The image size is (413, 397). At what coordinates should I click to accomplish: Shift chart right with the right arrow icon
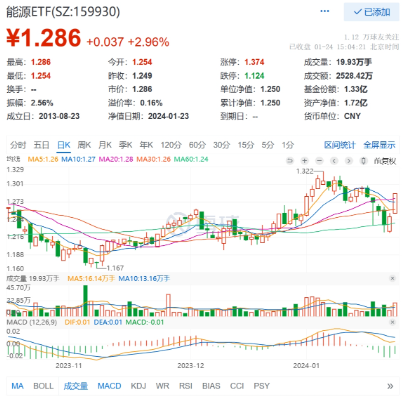tap(349, 161)
